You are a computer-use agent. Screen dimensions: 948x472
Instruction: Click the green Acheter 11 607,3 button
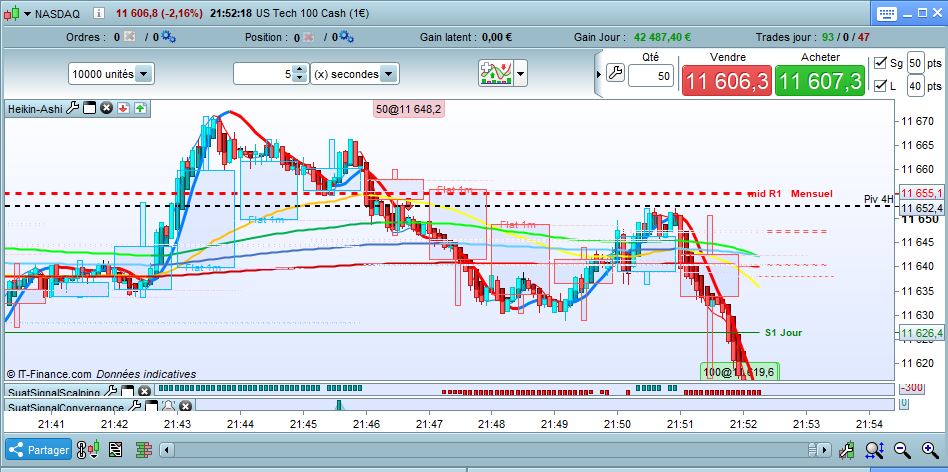coord(820,80)
